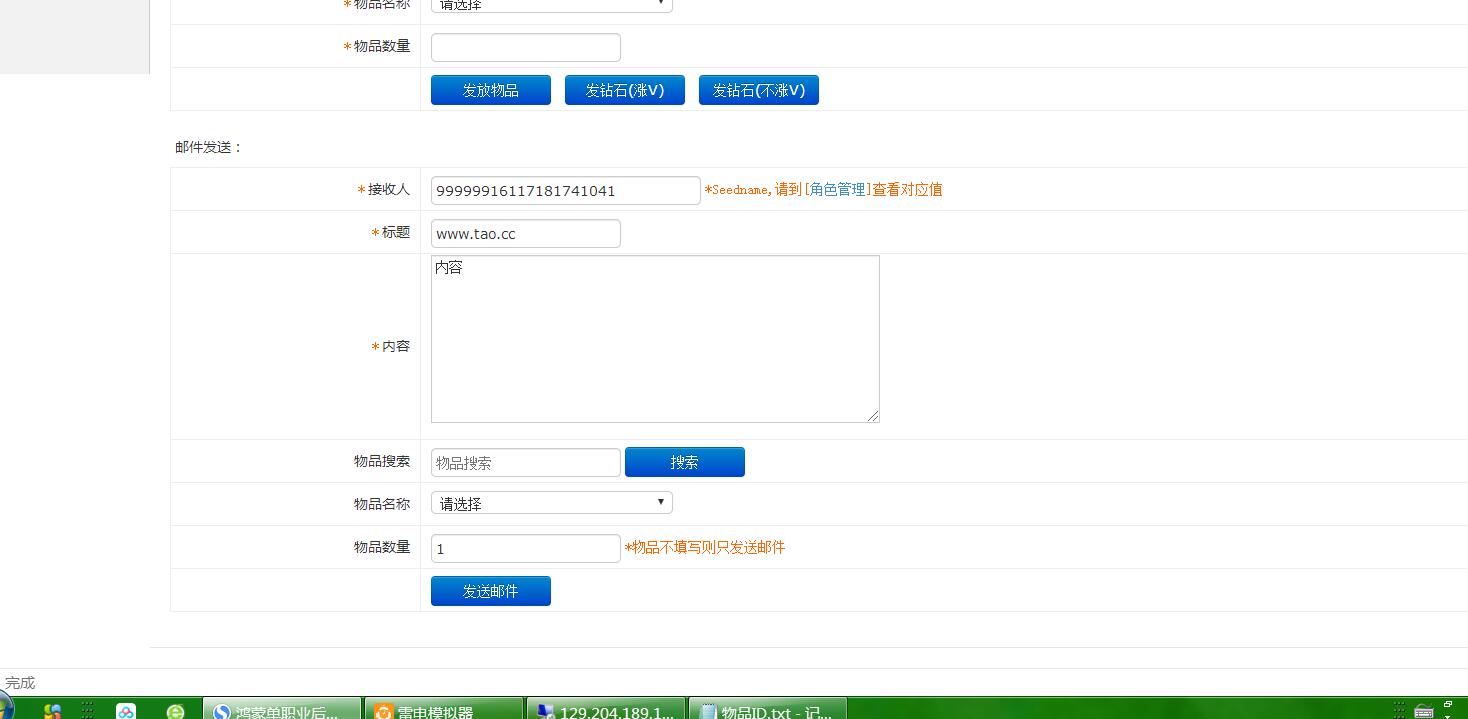Click the mail 物品数量 field showing 1
This screenshot has height=719, width=1468.
pyautogui.click(x=525, y=548)
